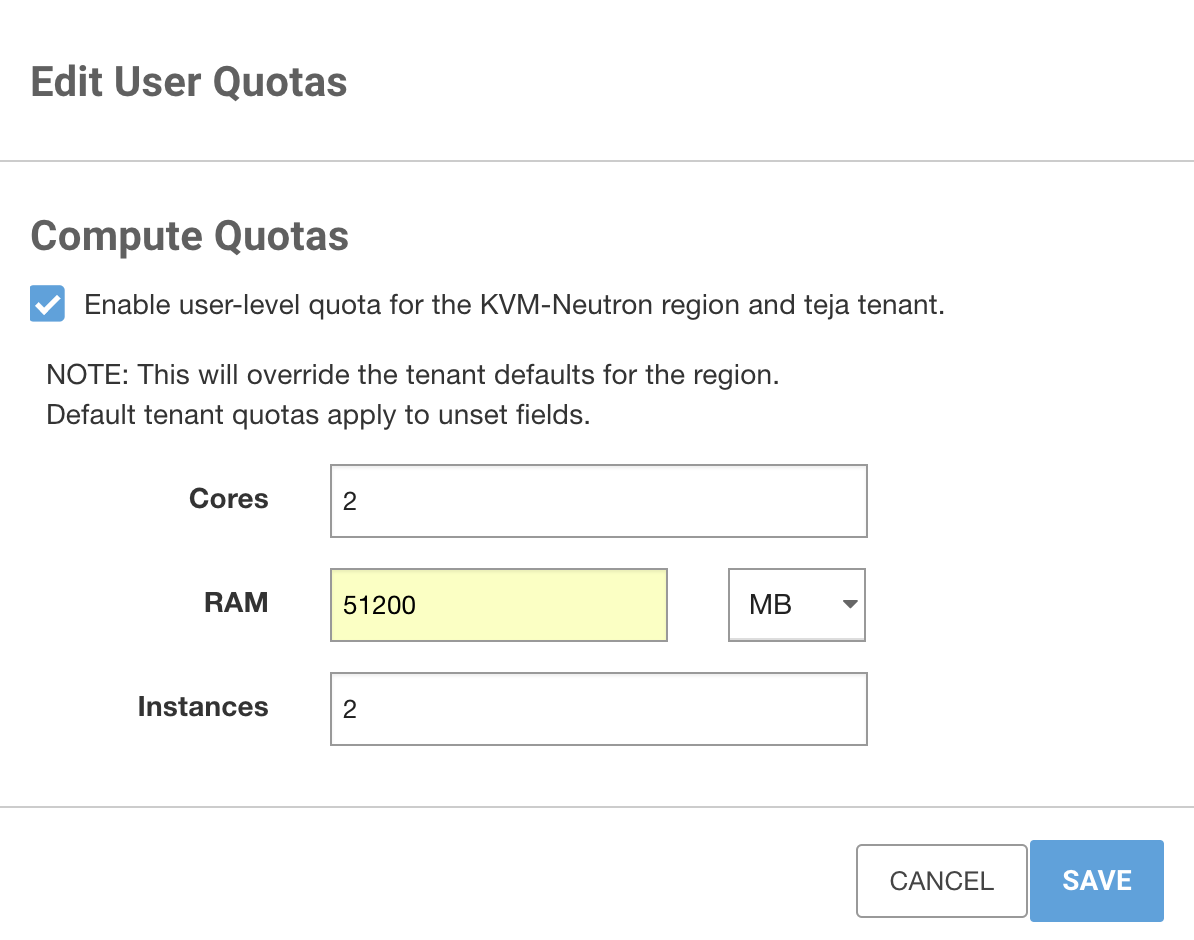Image resolution: width=1194 pixels, height=940 pixels.
Task: Click the Compute Quotas section heading
Action: click(190, 237)
